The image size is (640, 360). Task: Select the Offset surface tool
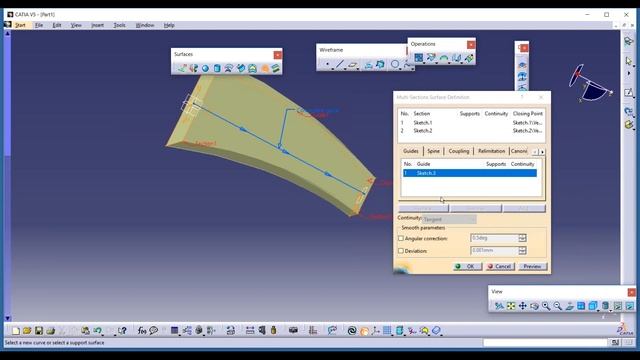coord(229,68)
